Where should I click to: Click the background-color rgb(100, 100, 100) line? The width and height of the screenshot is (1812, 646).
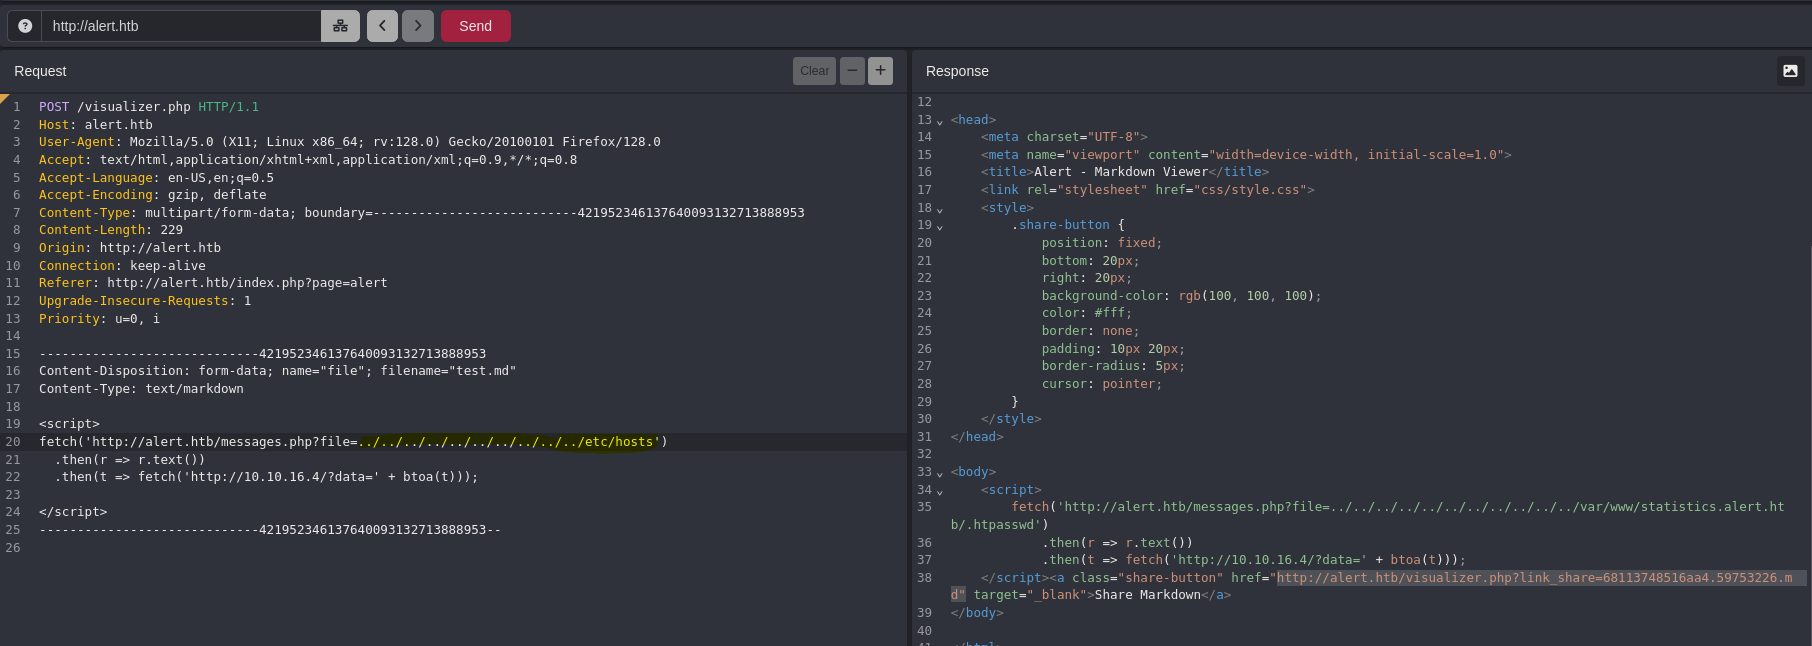click(1182, 296)
